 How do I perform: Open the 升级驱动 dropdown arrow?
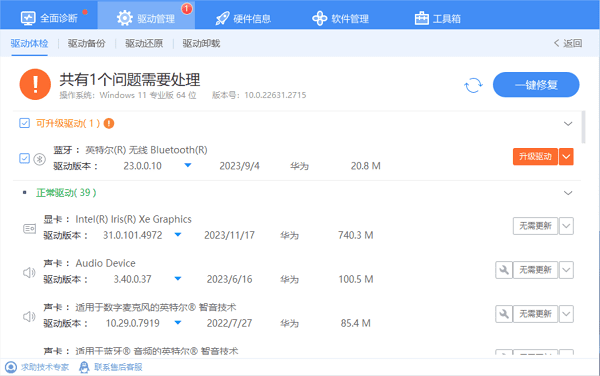coord(566,156)
